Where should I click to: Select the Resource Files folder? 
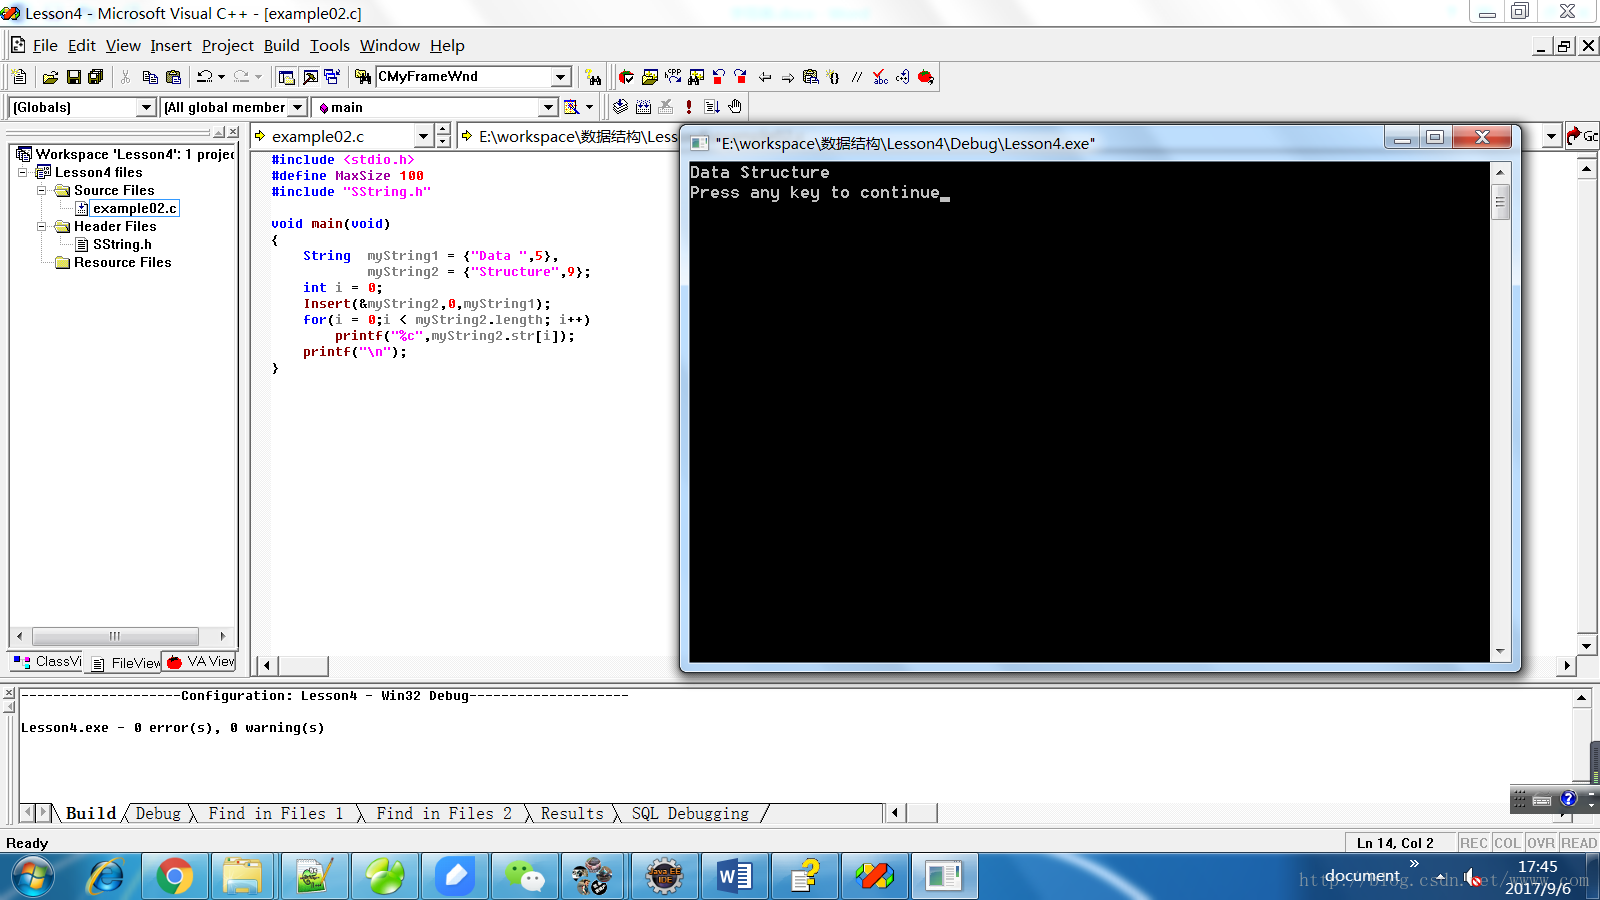122,262
